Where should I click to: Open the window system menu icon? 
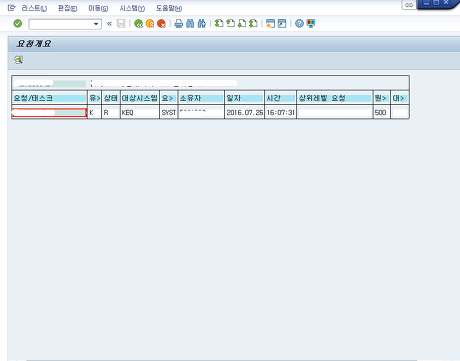point(11,8)
